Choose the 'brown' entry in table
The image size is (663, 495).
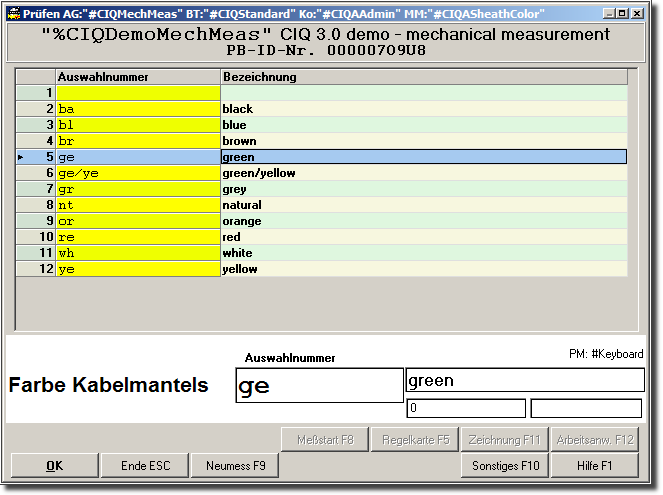pyautogui.click(x=423, y=141)
